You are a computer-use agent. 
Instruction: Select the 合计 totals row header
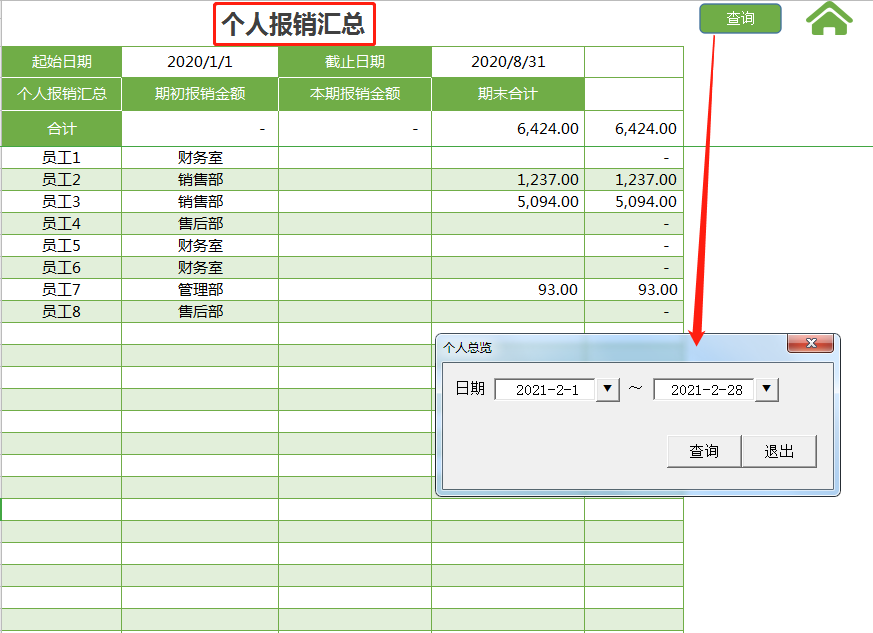tap(61, 128)
